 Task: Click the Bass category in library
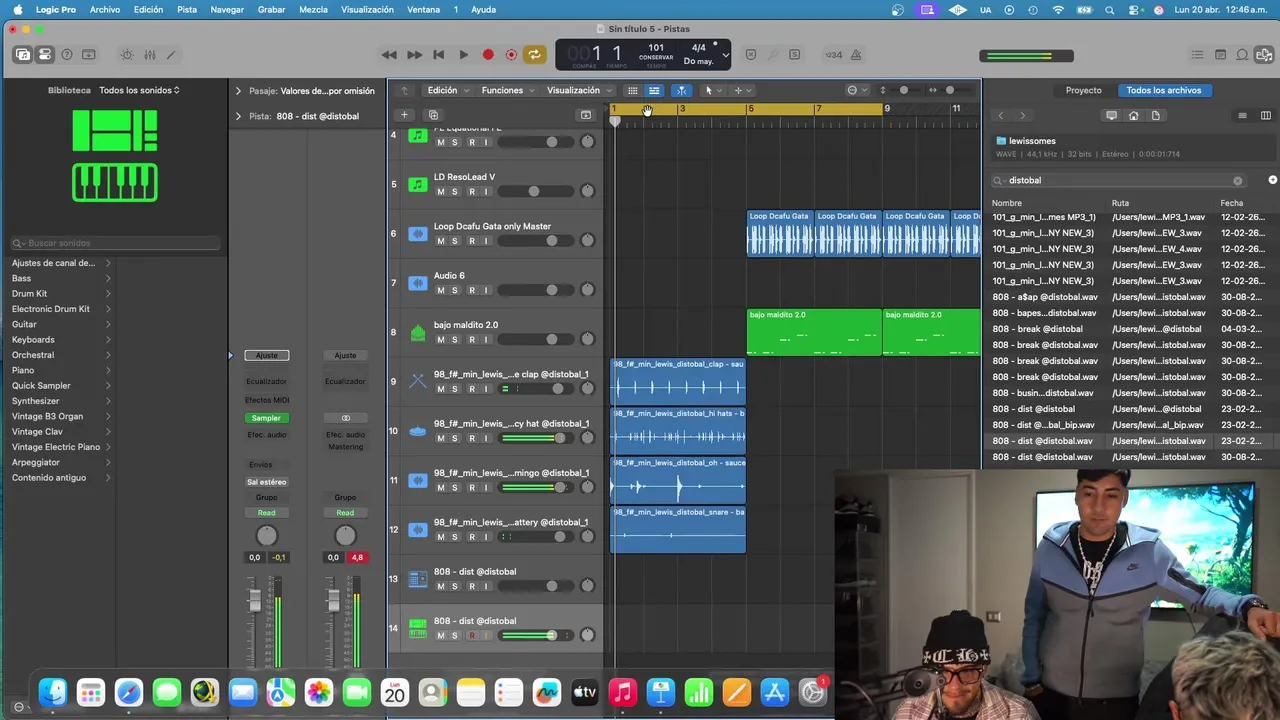21,278
